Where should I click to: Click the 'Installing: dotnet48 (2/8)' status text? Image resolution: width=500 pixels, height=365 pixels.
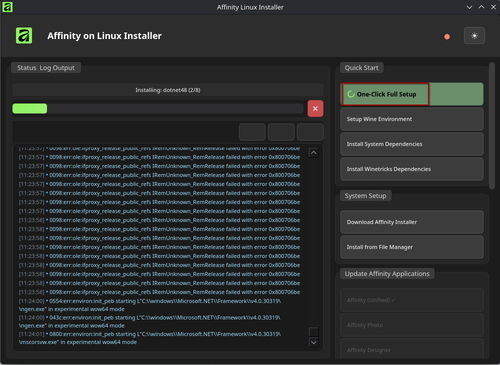click(x=168, y=90)
